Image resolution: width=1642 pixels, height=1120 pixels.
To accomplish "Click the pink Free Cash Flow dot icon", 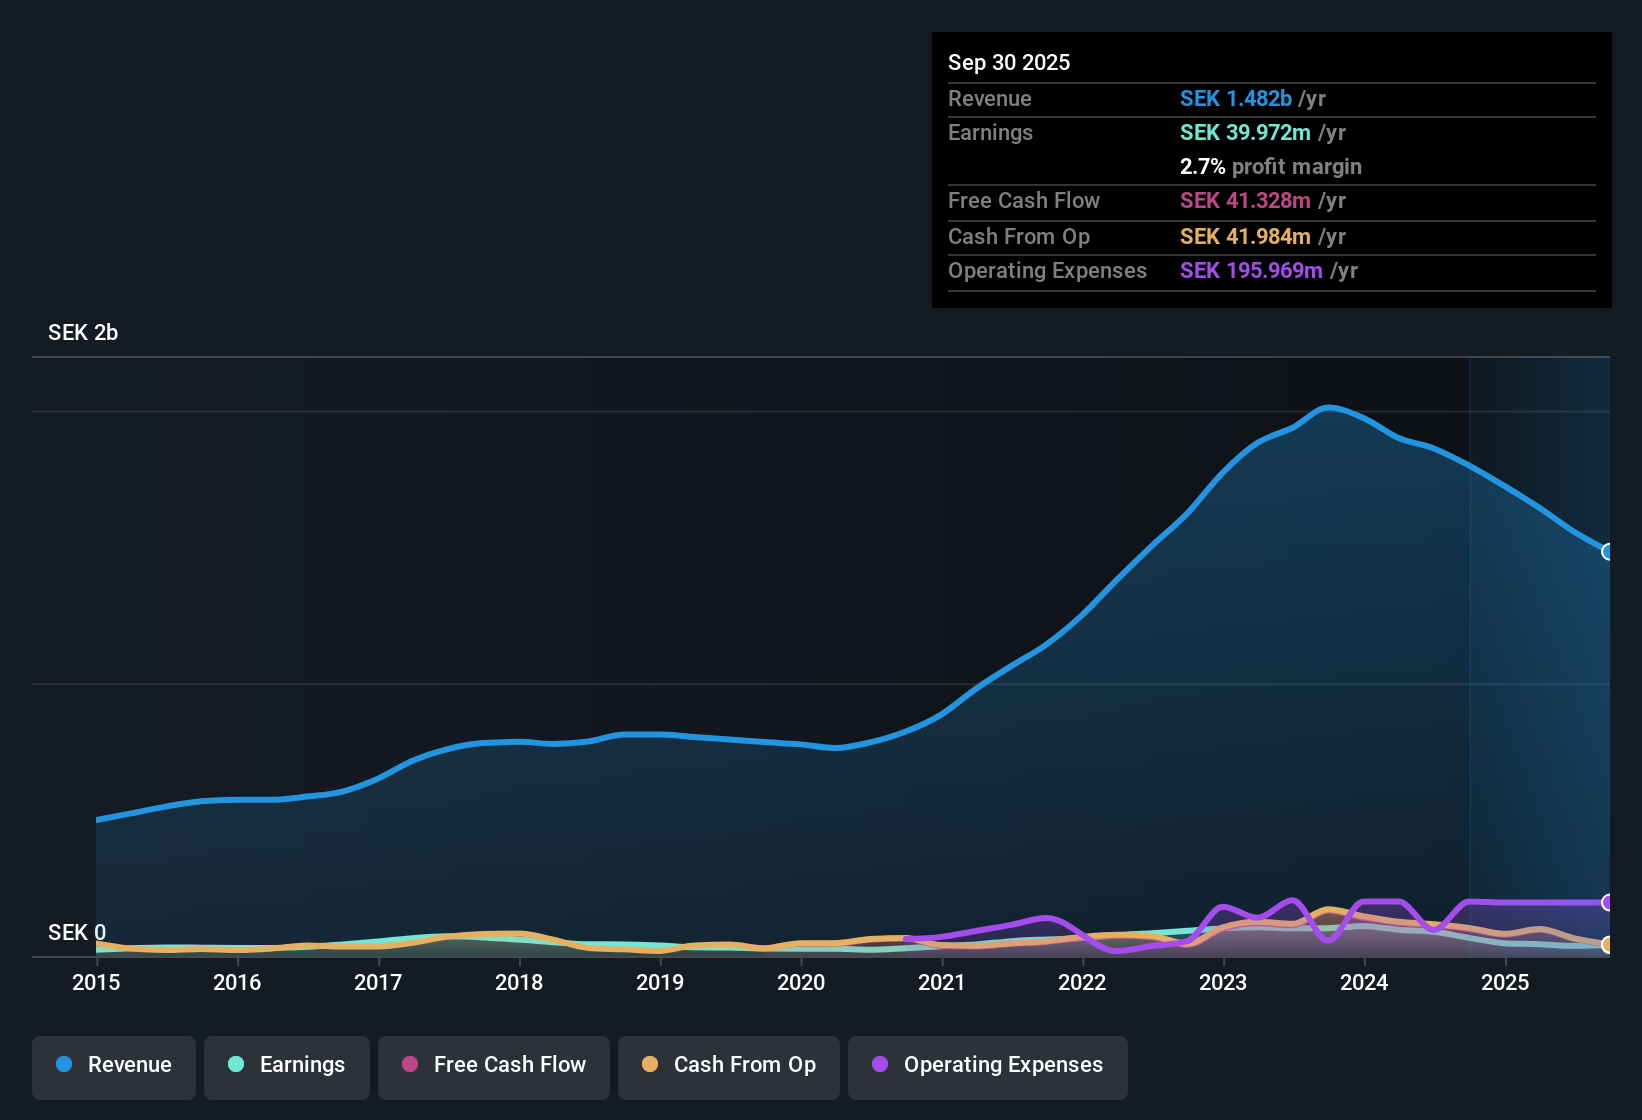I will coord(409,1065).
